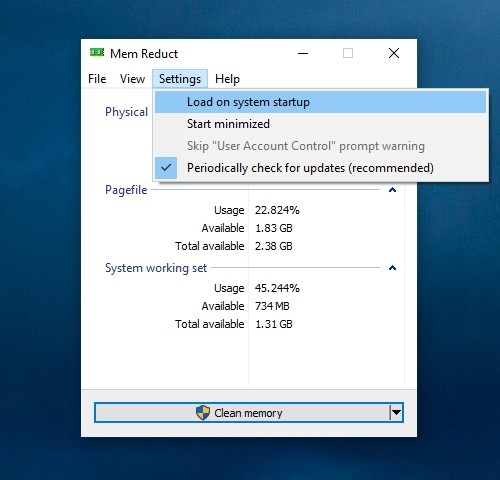The height and width of the screenshot is (480, 500).
Task: Click the disabled maximize window icon
Action: point(348,53)
